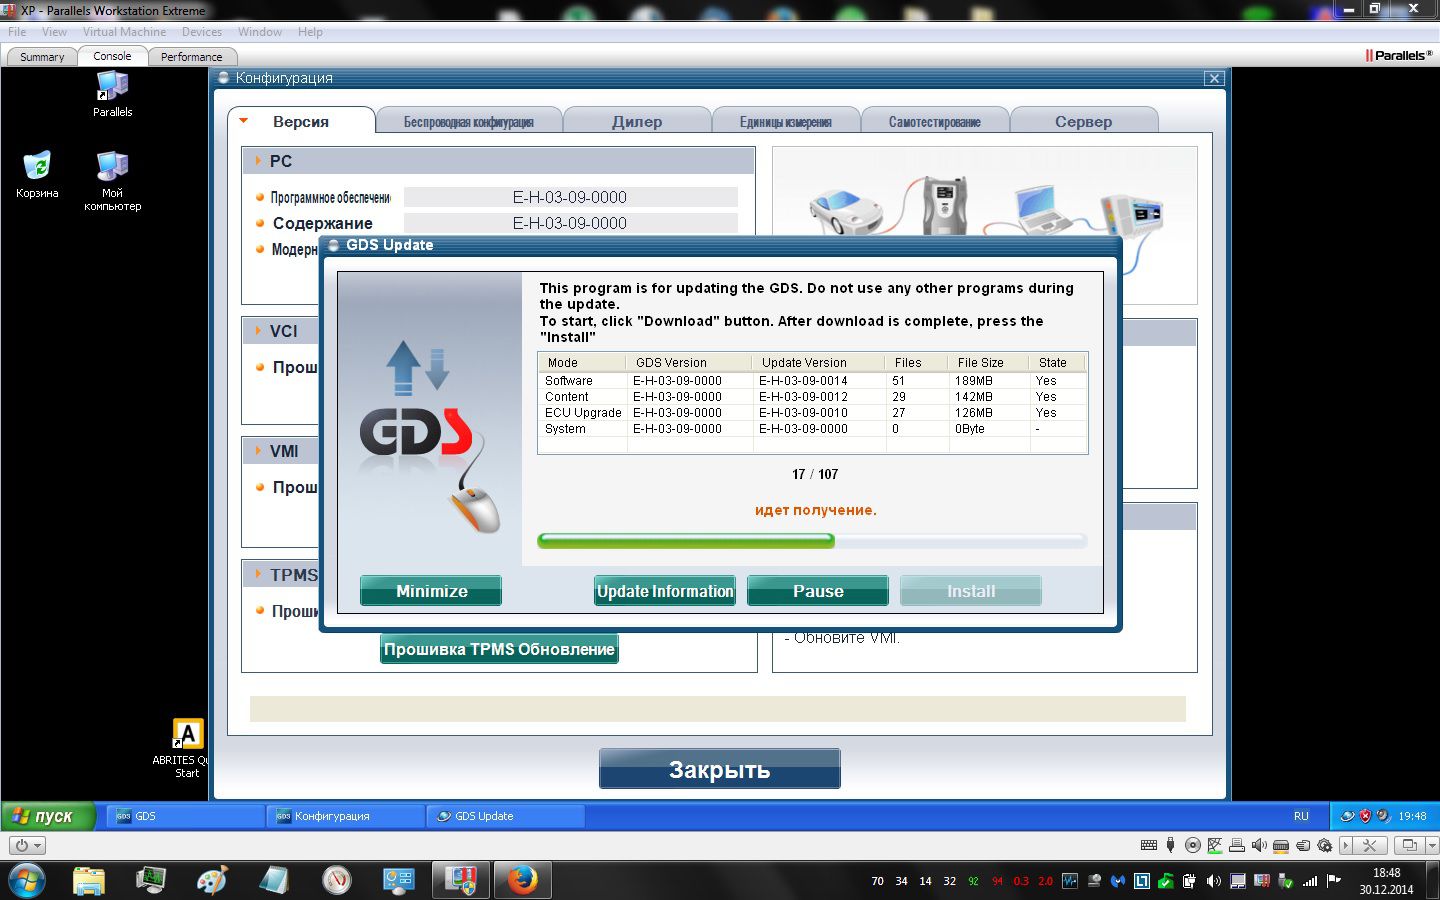Viewport: 1440px width, 900px height.
Task: Collapse the TPMS section arrow
Action: click(x=258, y=574)
